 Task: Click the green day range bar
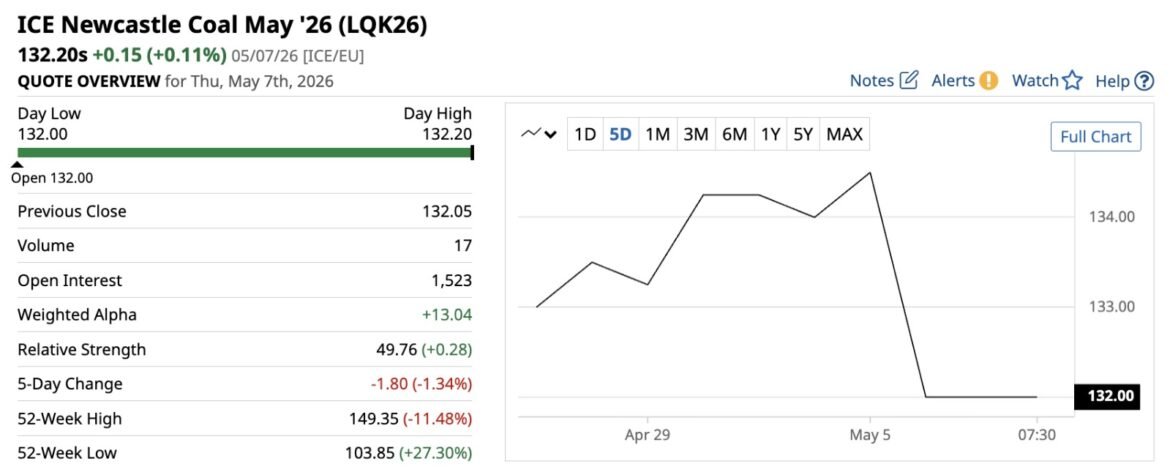tap(245, 152)
